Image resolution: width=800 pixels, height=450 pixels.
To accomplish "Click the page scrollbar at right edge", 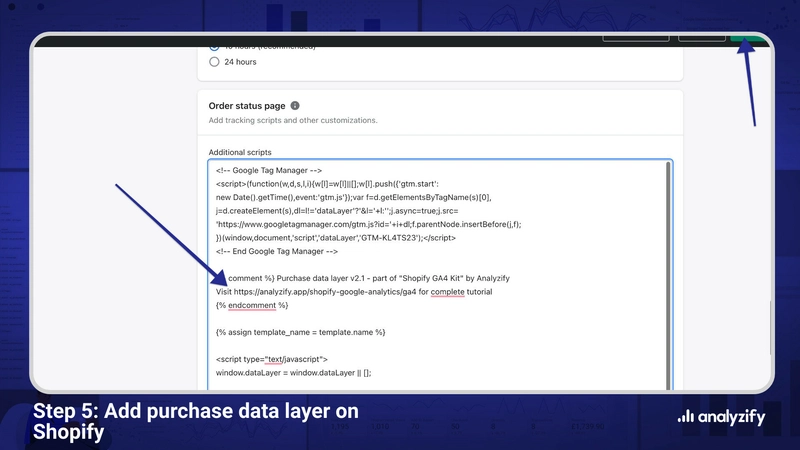I will coord(771,328).
